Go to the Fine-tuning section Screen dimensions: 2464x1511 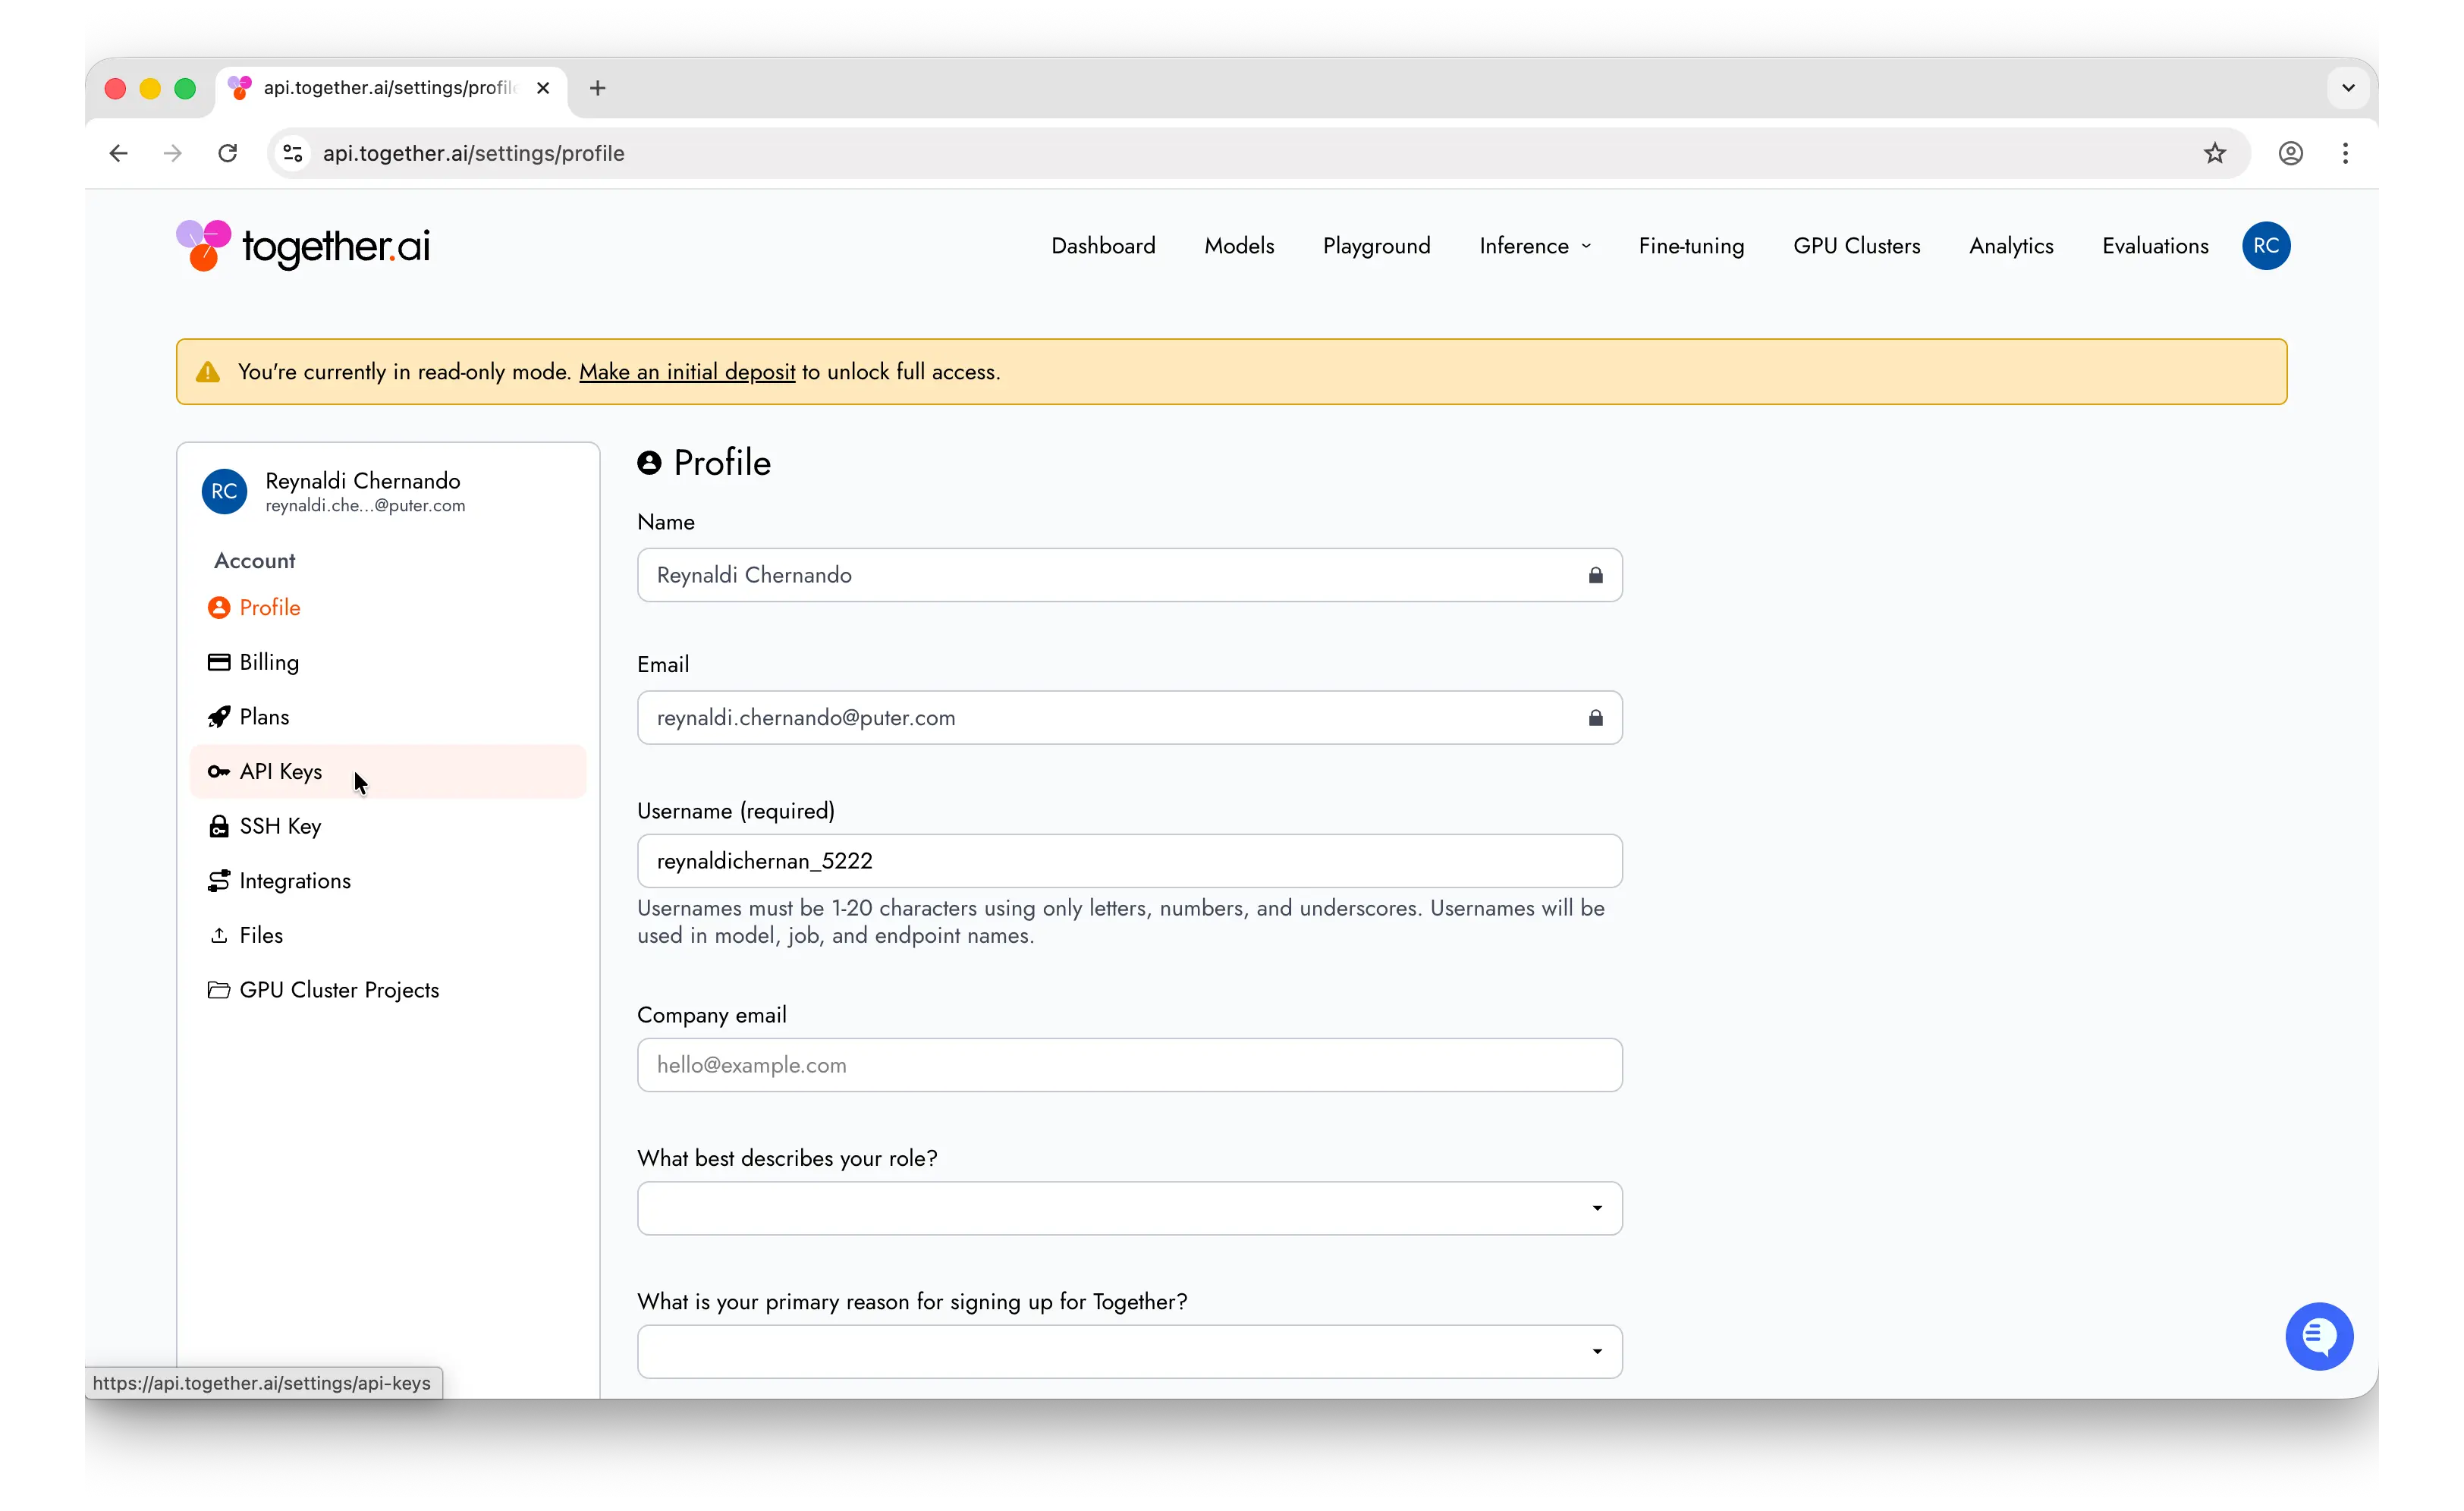1691,245
